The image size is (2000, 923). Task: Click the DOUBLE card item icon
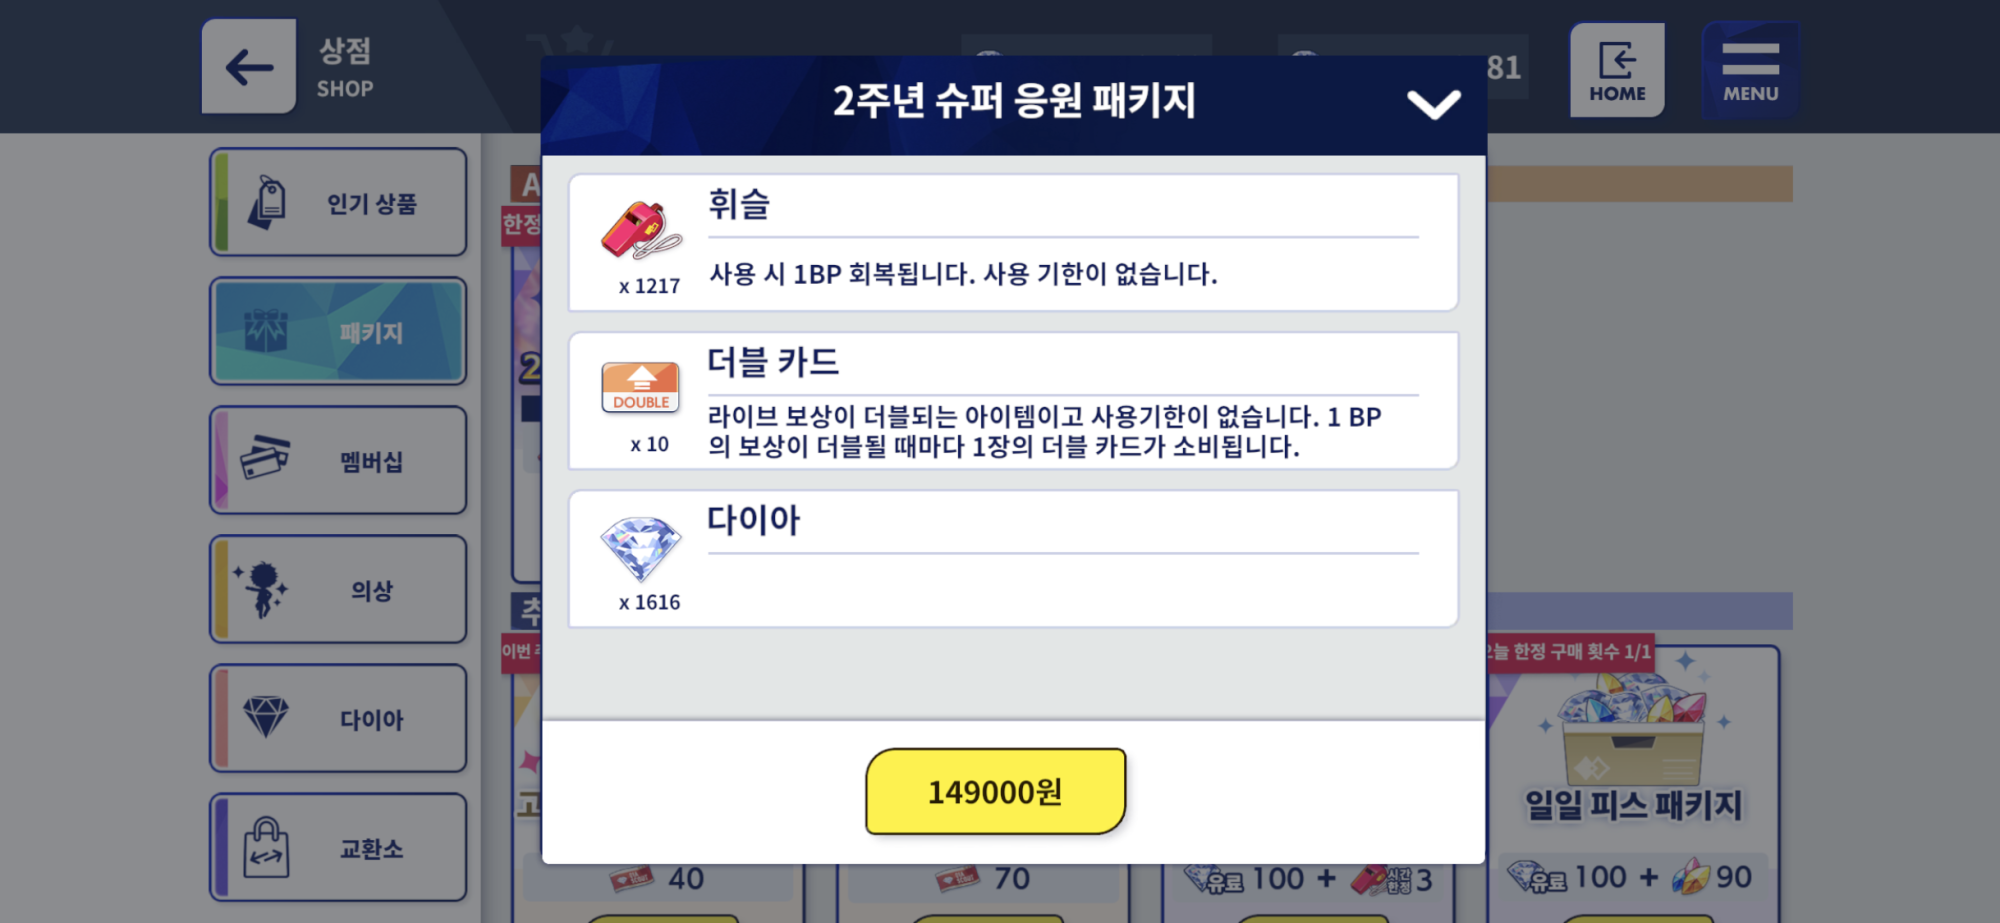pyautogui.click(x=641, y=388)
